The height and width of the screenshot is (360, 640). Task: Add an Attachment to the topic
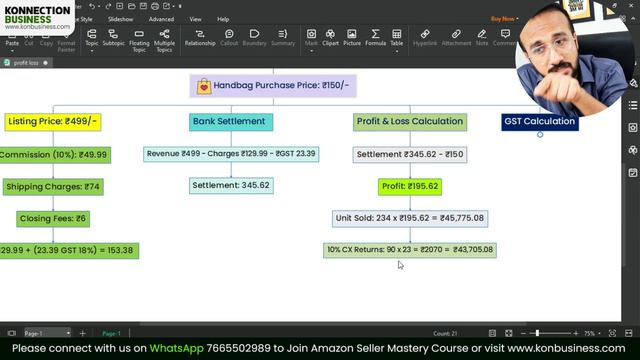tap(456, 38)
